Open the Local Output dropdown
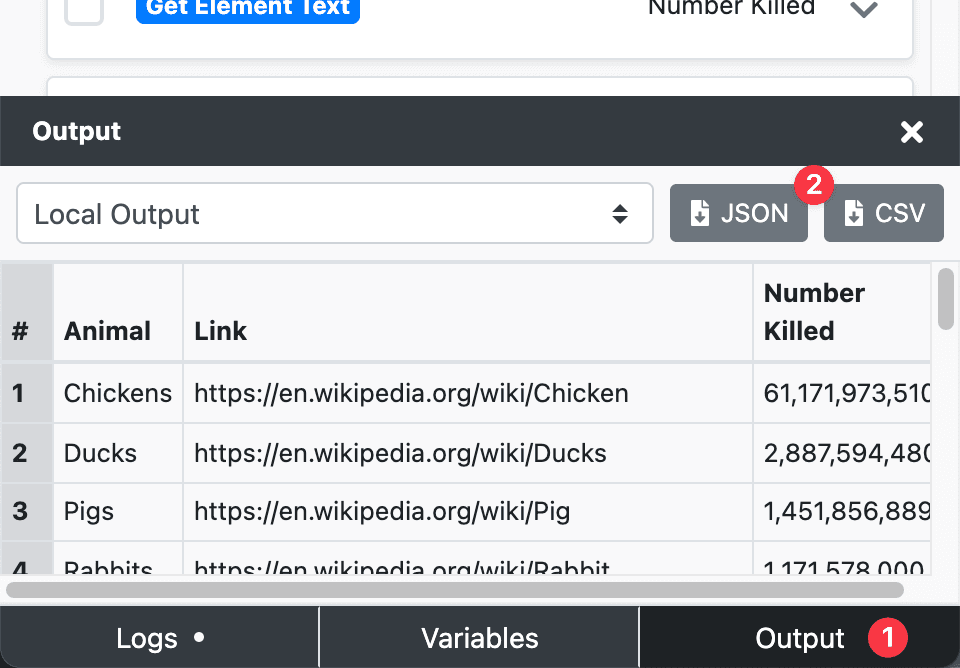The height and width of the screenshot is (668, 960). click(x=334, y=213)
